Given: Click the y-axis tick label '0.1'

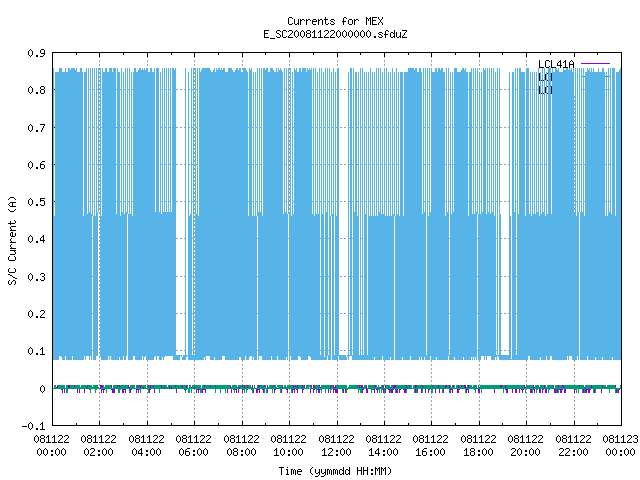Looking at the screenshot, I should (x=36, y=351).
